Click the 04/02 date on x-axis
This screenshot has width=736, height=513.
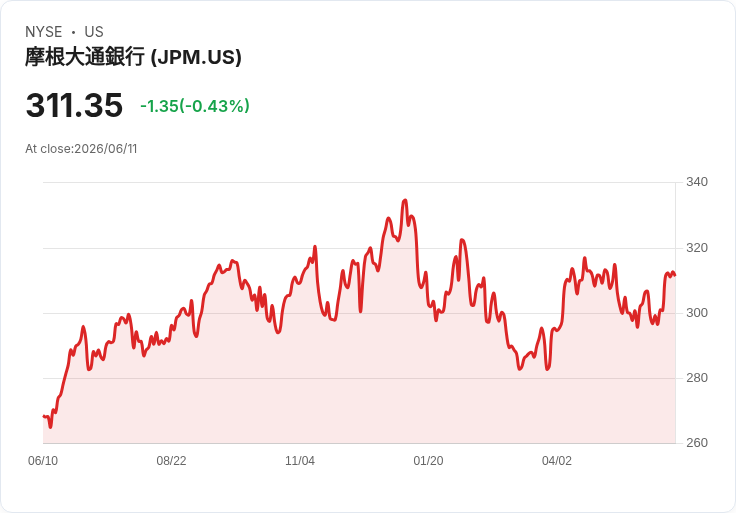[557, 460]
